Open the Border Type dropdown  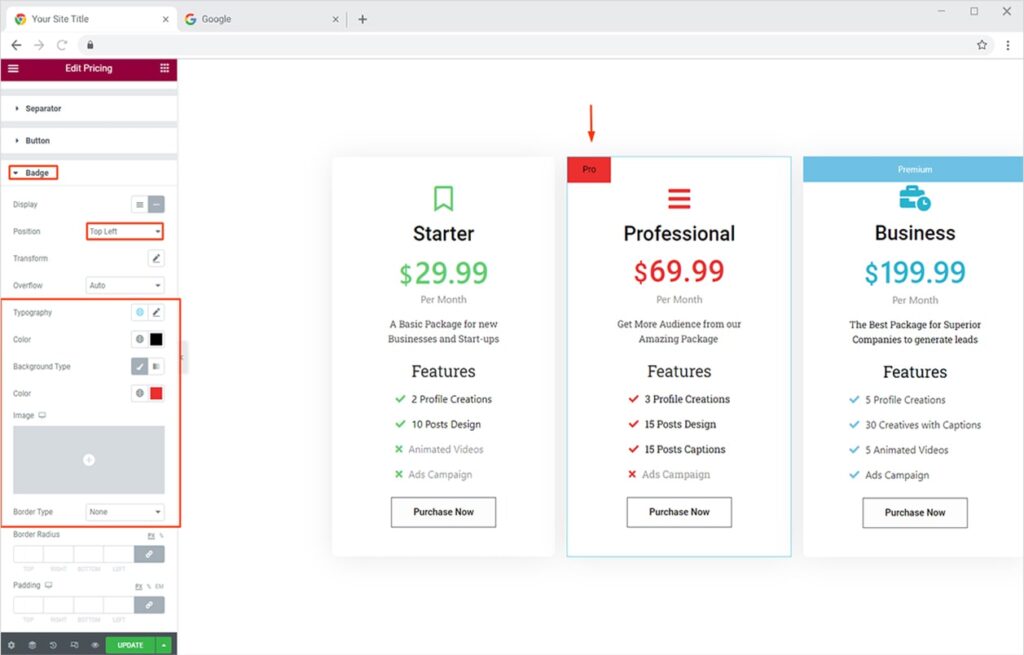pos(125,512)
